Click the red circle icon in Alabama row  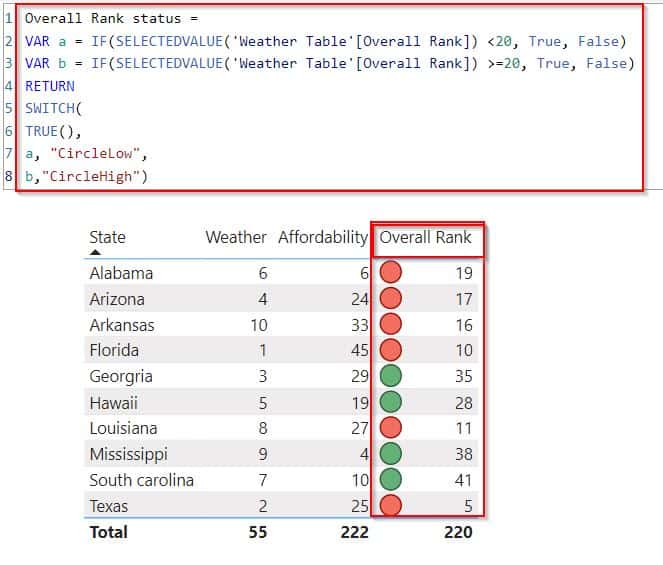(390, 272)
